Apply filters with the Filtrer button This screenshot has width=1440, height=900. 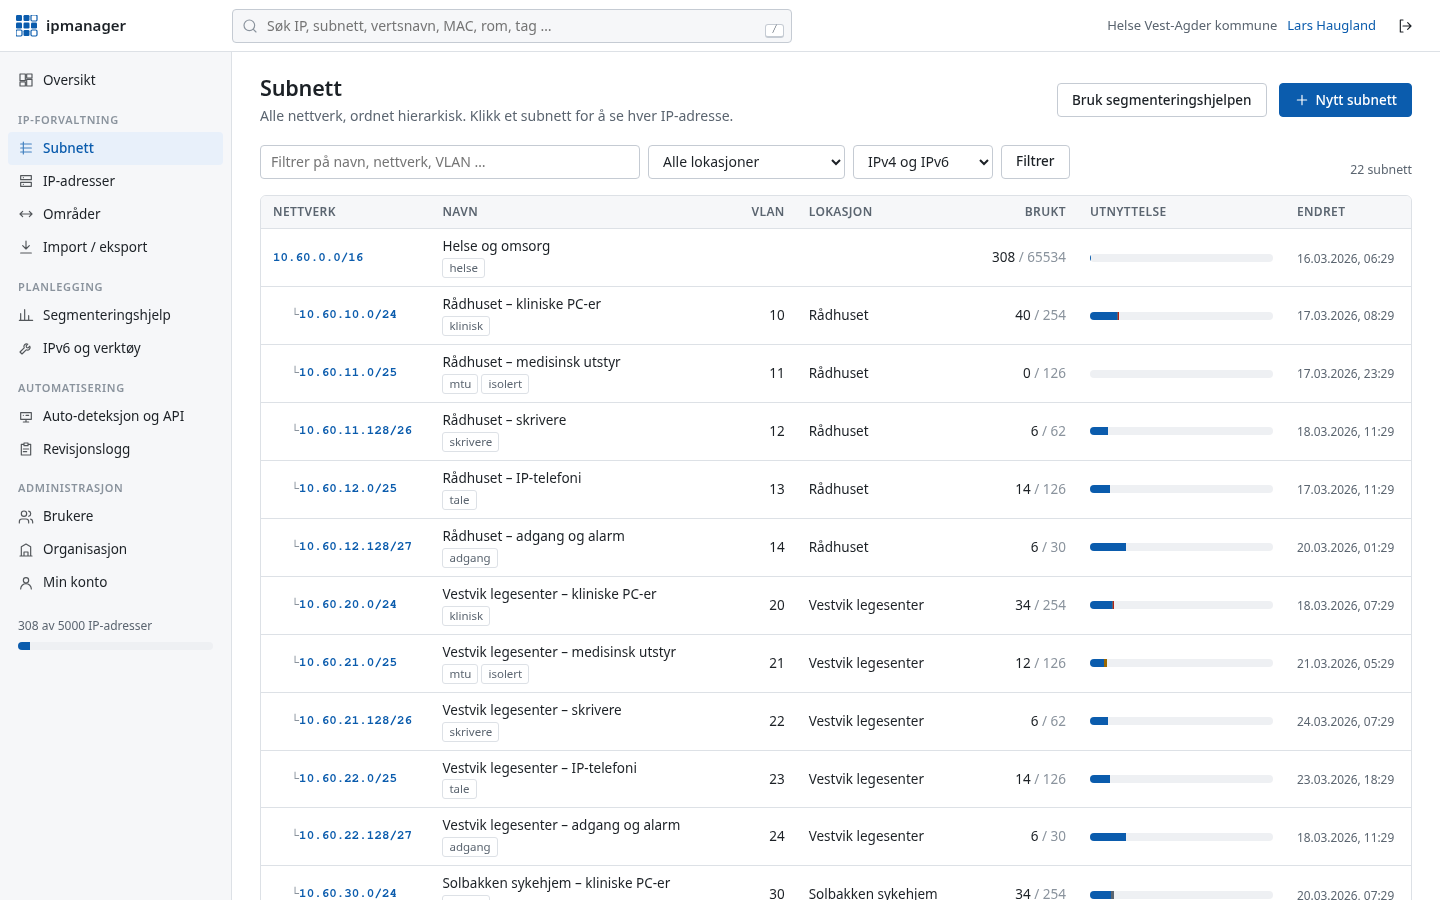[x=1035, y=162]
